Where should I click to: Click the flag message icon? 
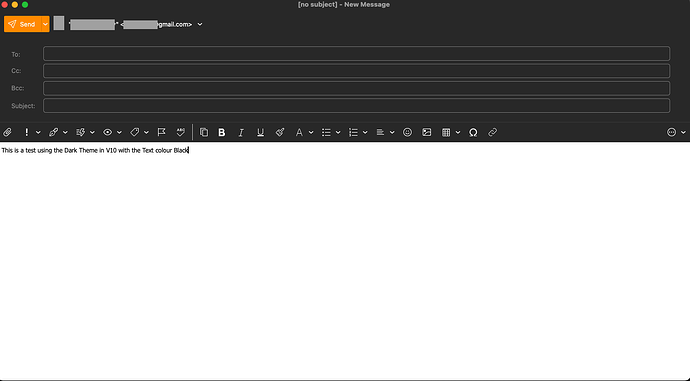pyautogui.click(x=161, y=132)
